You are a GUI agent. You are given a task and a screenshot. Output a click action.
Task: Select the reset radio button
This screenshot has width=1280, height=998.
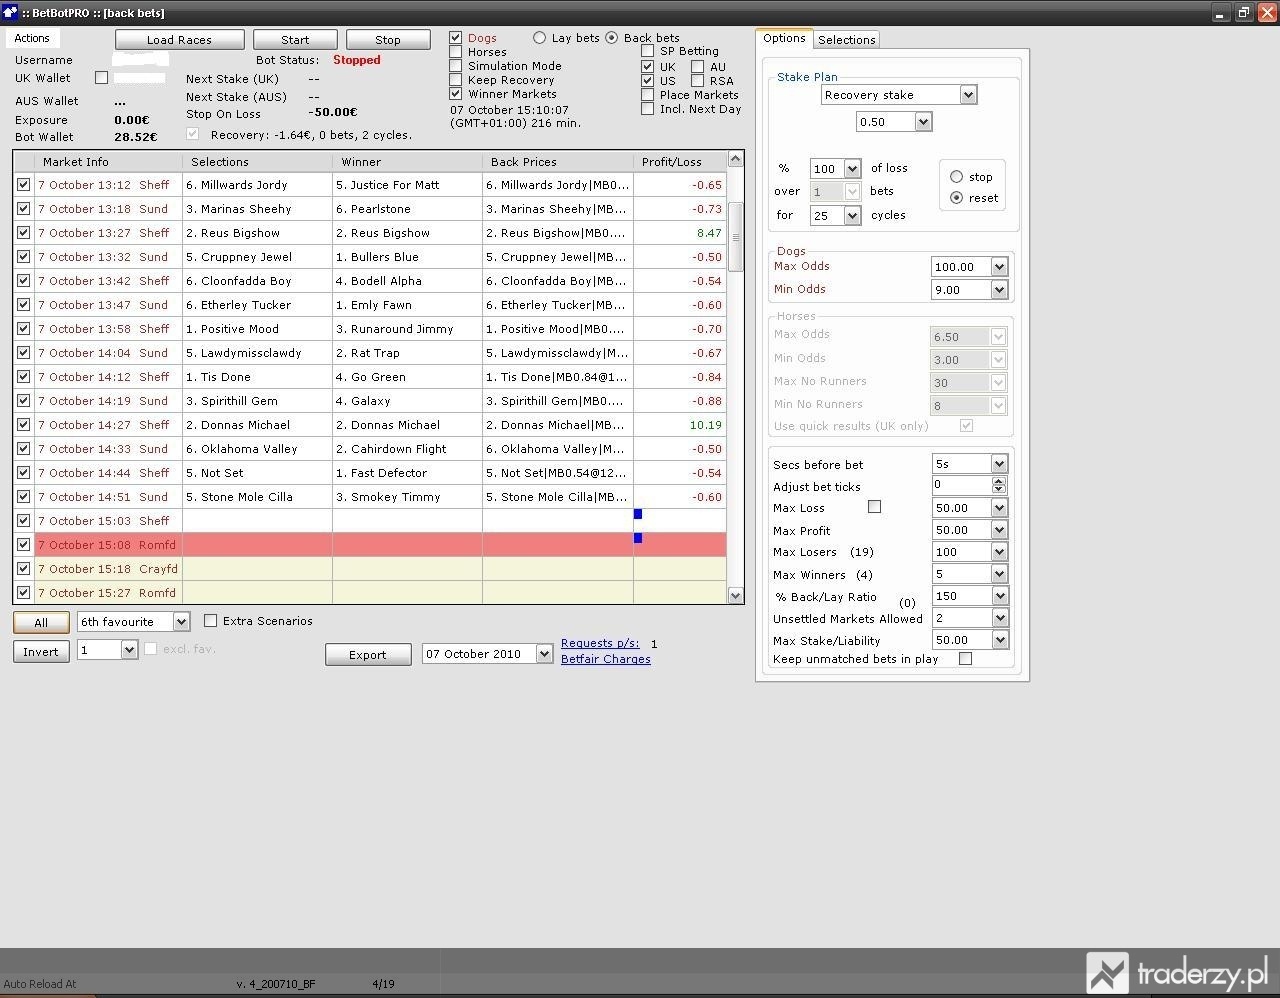point(956,197)
